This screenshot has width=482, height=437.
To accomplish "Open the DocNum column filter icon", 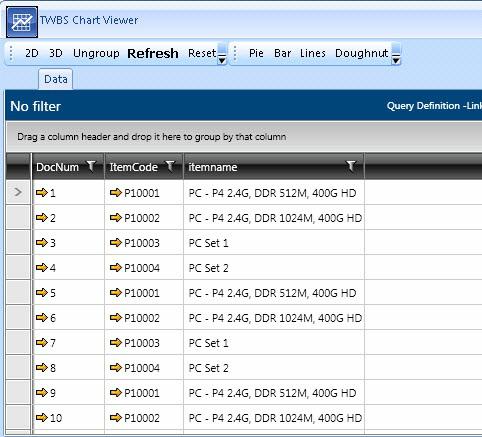I will tap(91, 166).
